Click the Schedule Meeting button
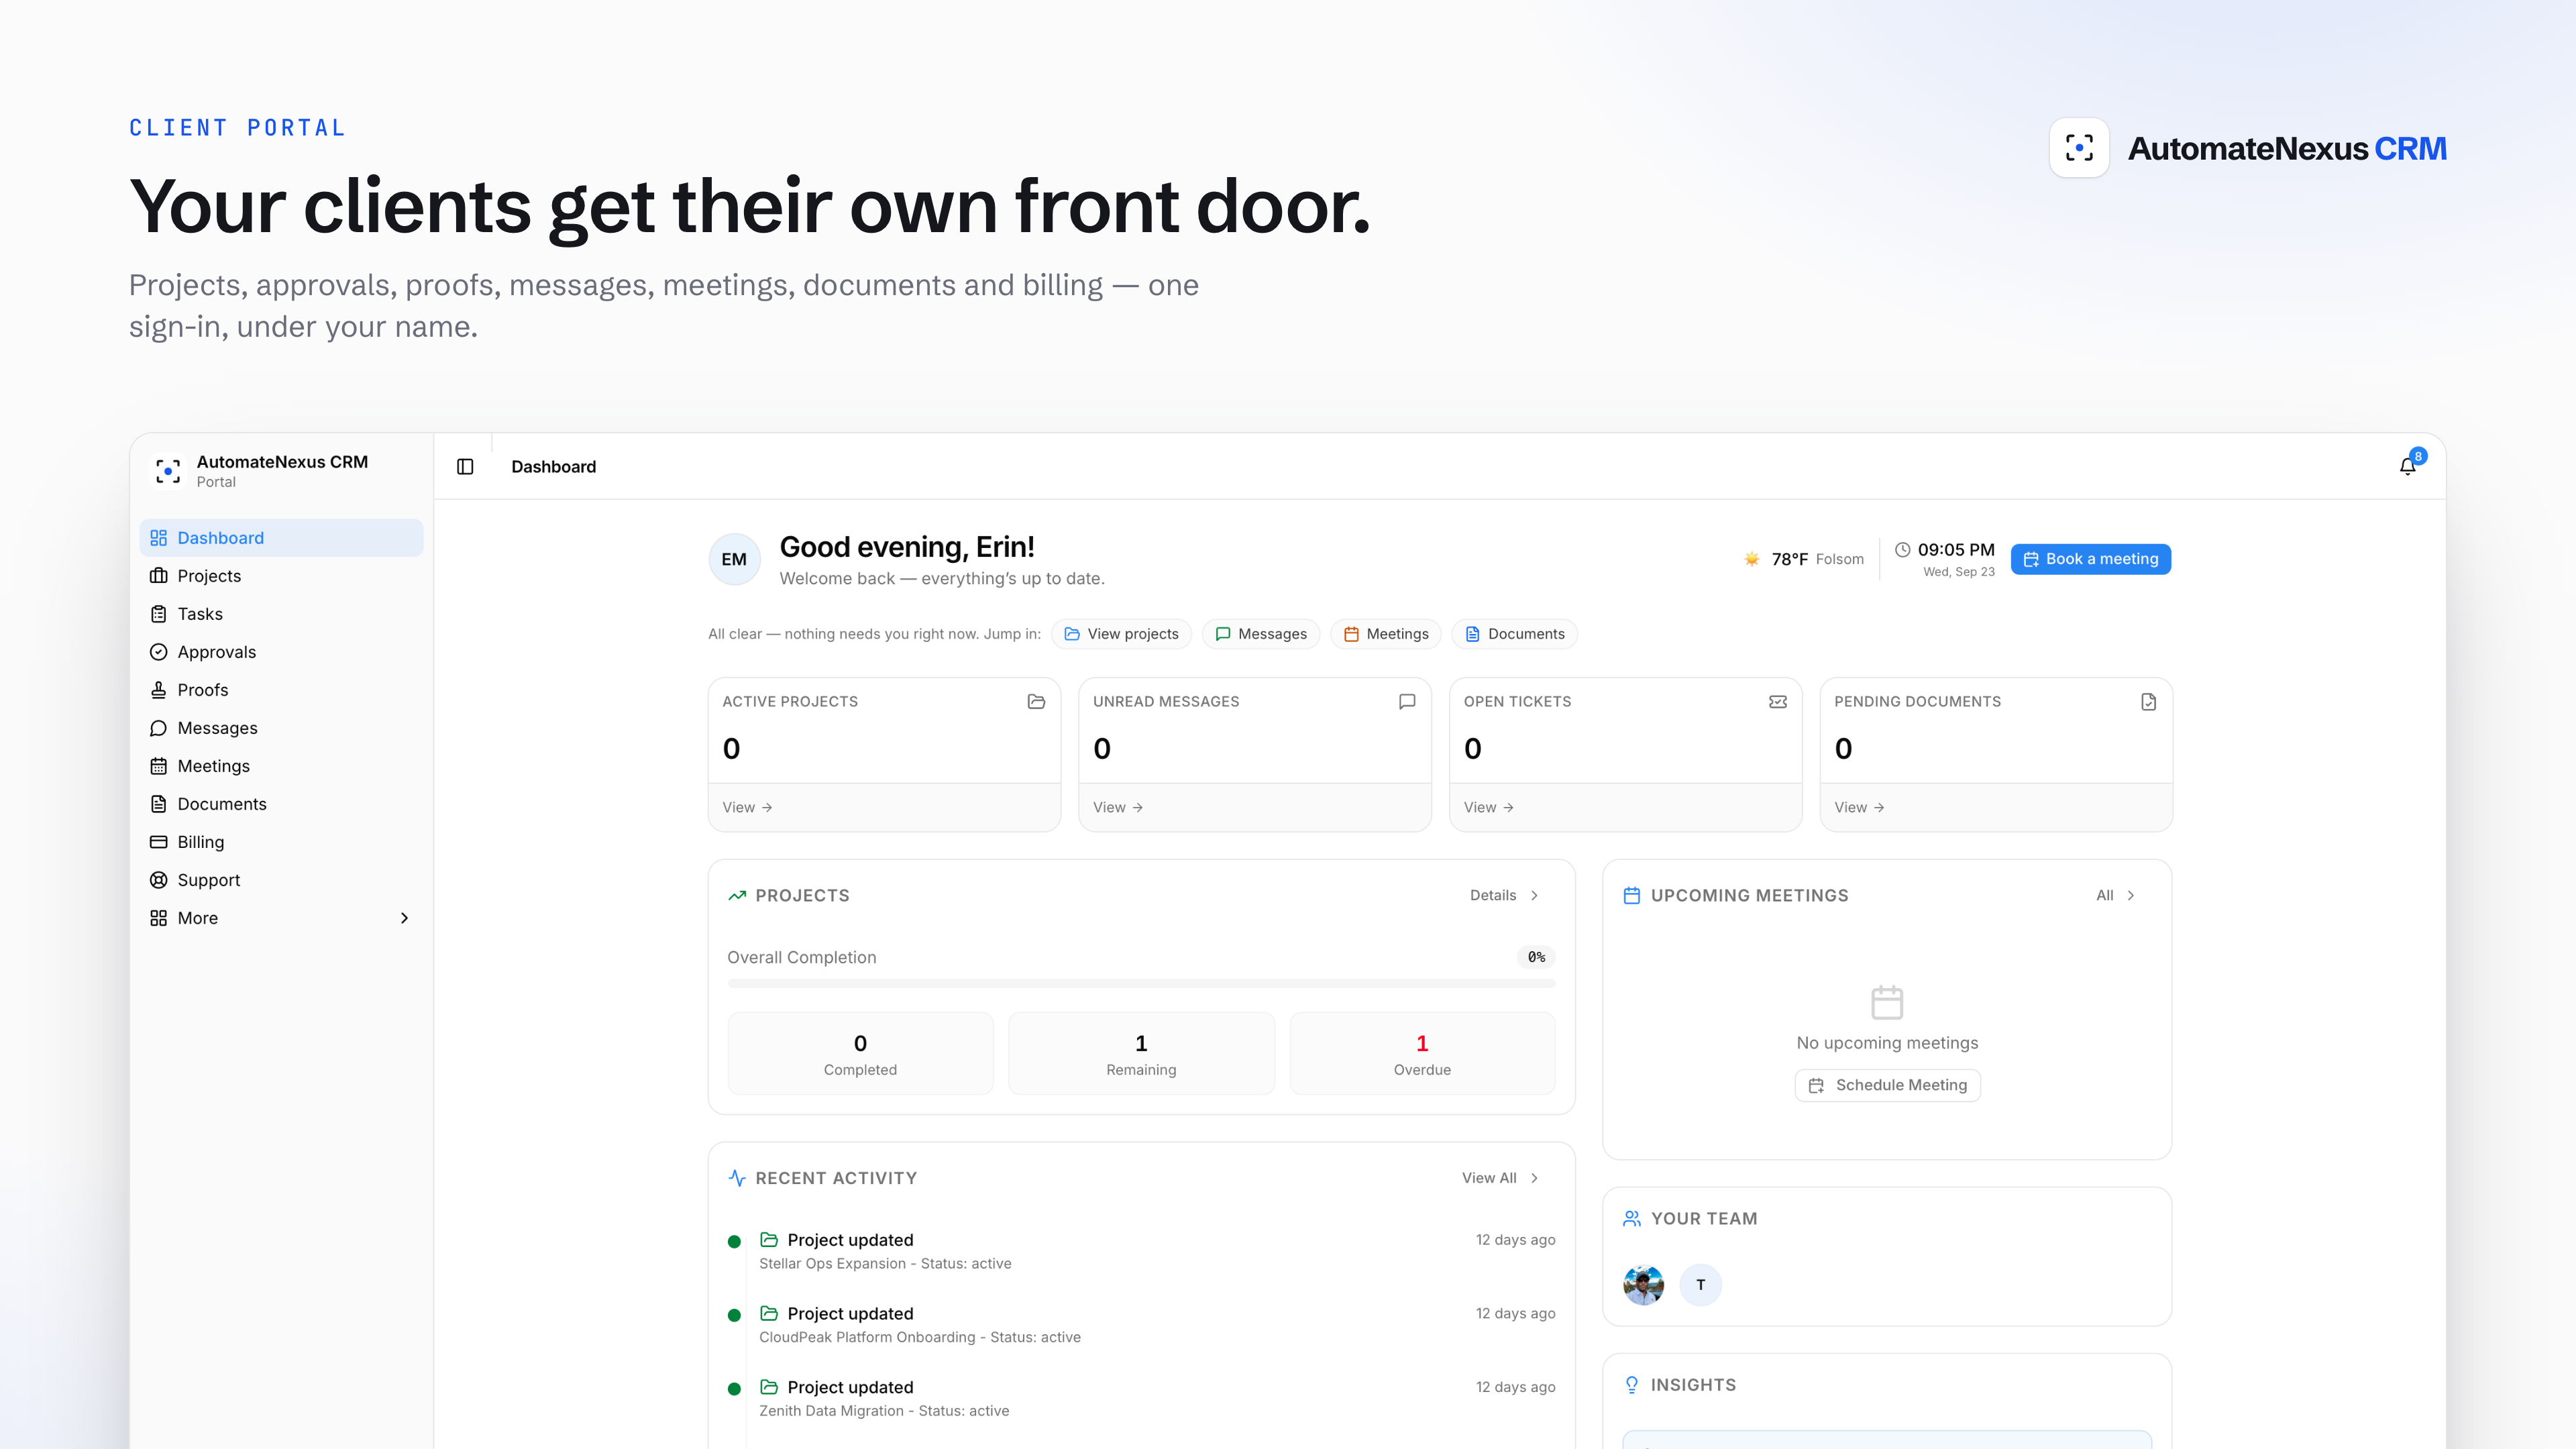Image resolution: width=2576 pixels, height=1449 pixels. pyautogui.click(x=1888, y=1085)
